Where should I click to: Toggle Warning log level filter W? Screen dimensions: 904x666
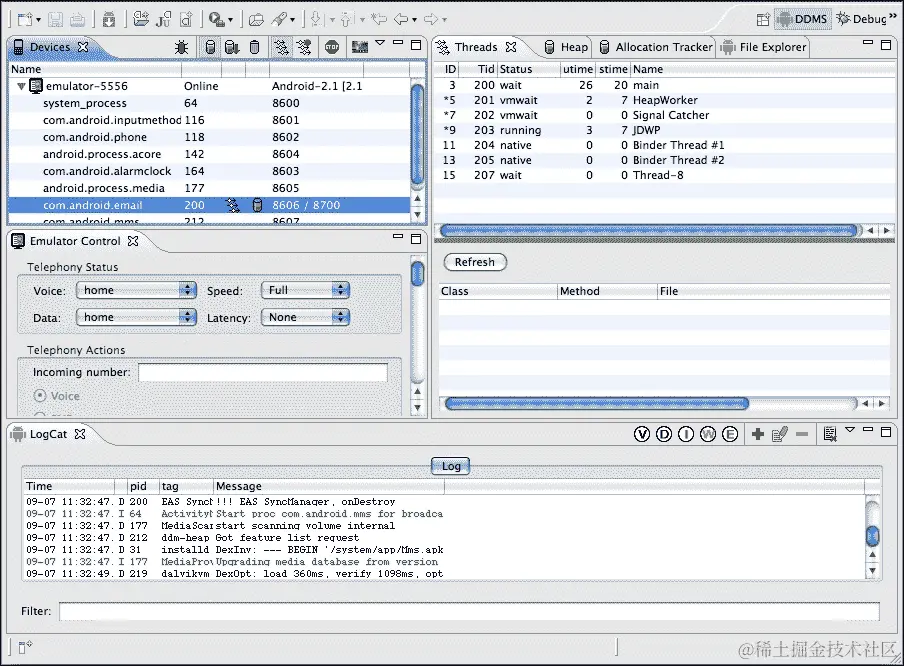click(708, 434)
